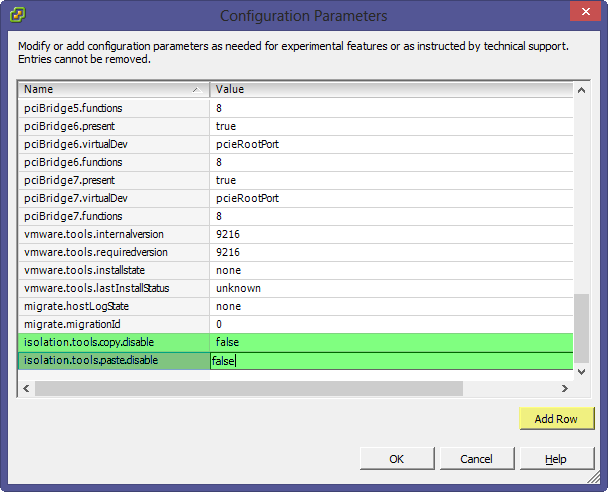Select the migrate.migrationId row name

click(x=114, y=324)
